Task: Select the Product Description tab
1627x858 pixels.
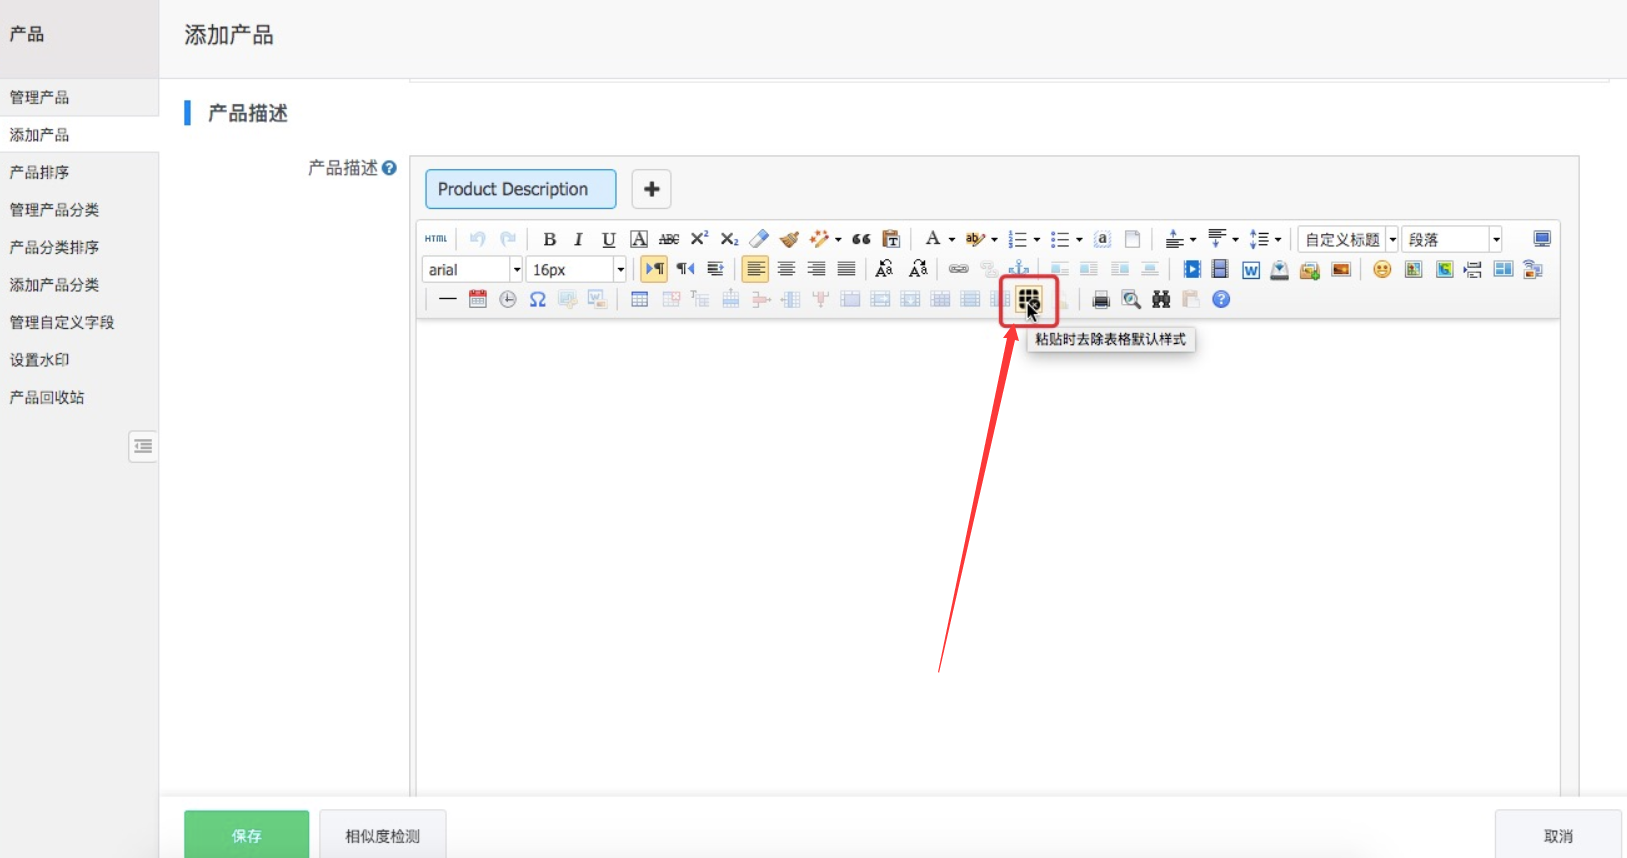Action: click(x=520, y=189)
